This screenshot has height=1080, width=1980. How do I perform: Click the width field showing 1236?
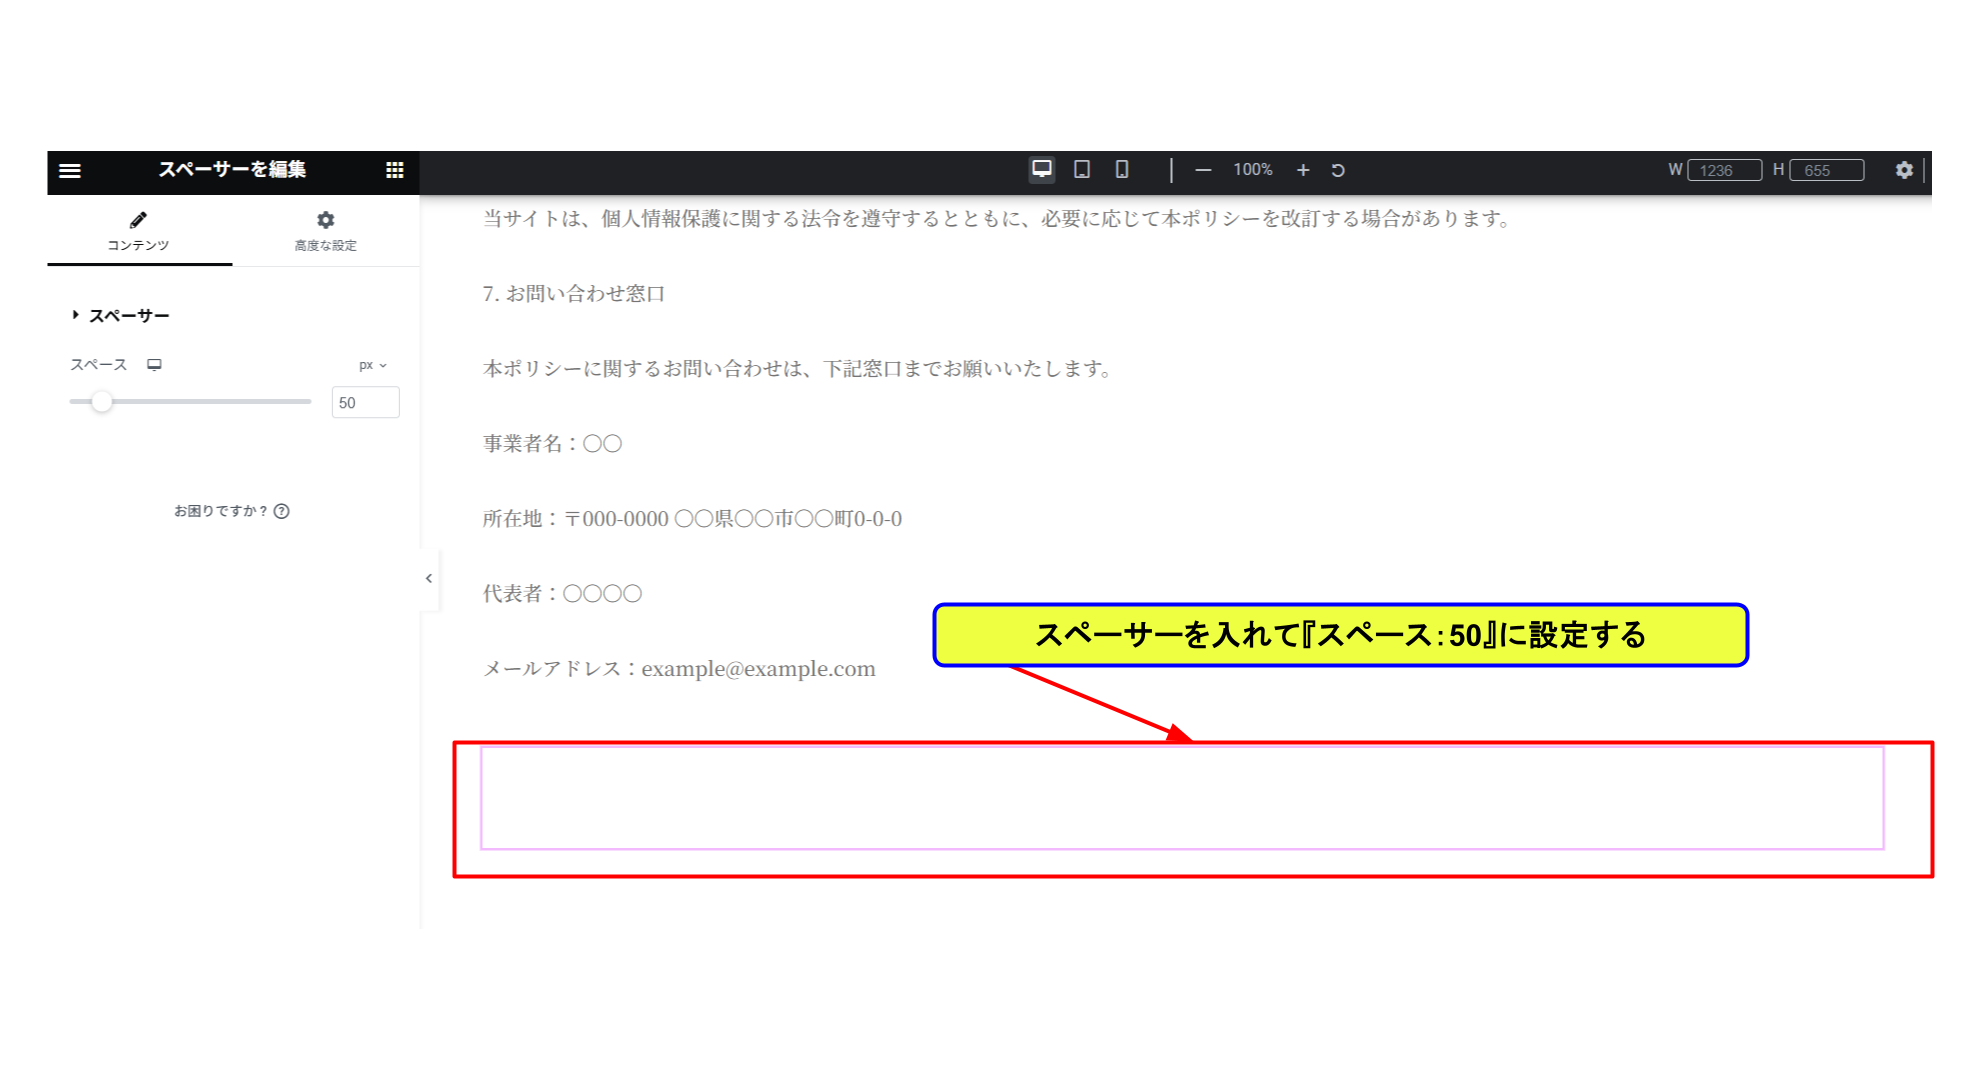(1725, 171)
